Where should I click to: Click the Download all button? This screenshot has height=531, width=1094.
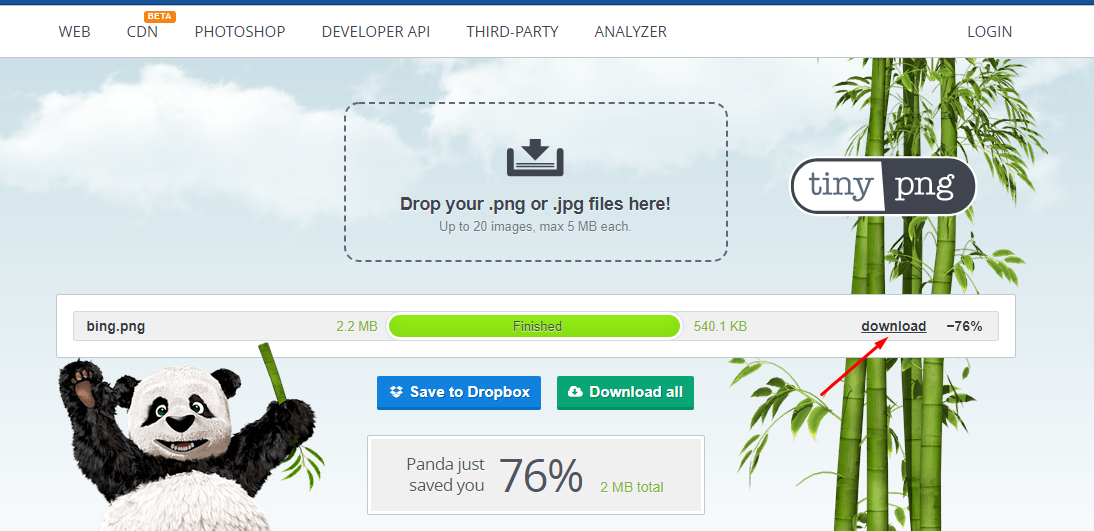[x=625, y=392]
